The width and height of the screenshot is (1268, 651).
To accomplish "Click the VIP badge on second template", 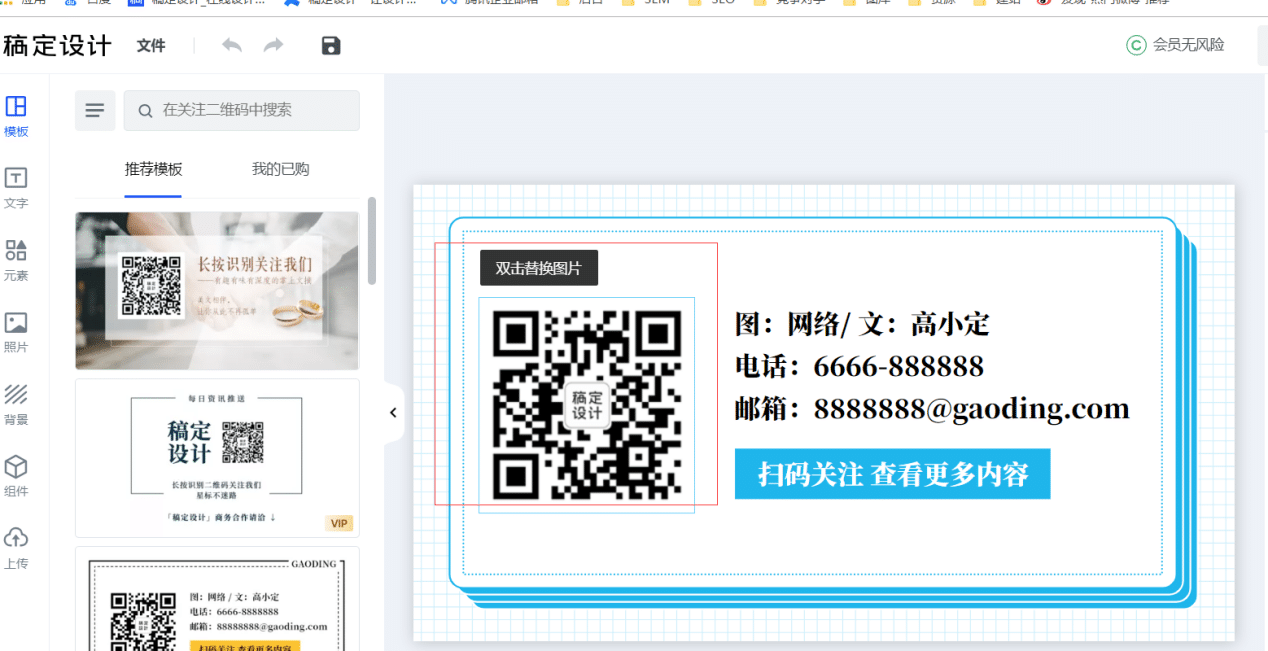I will pos(339,523).
